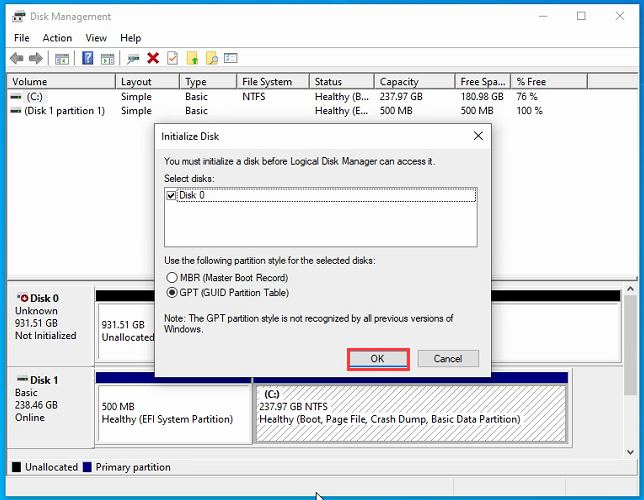The height and width of the screenshot is (500, 644).
Task: Click Cancel in Initialize Disk dialog
Action: point(448,359)
